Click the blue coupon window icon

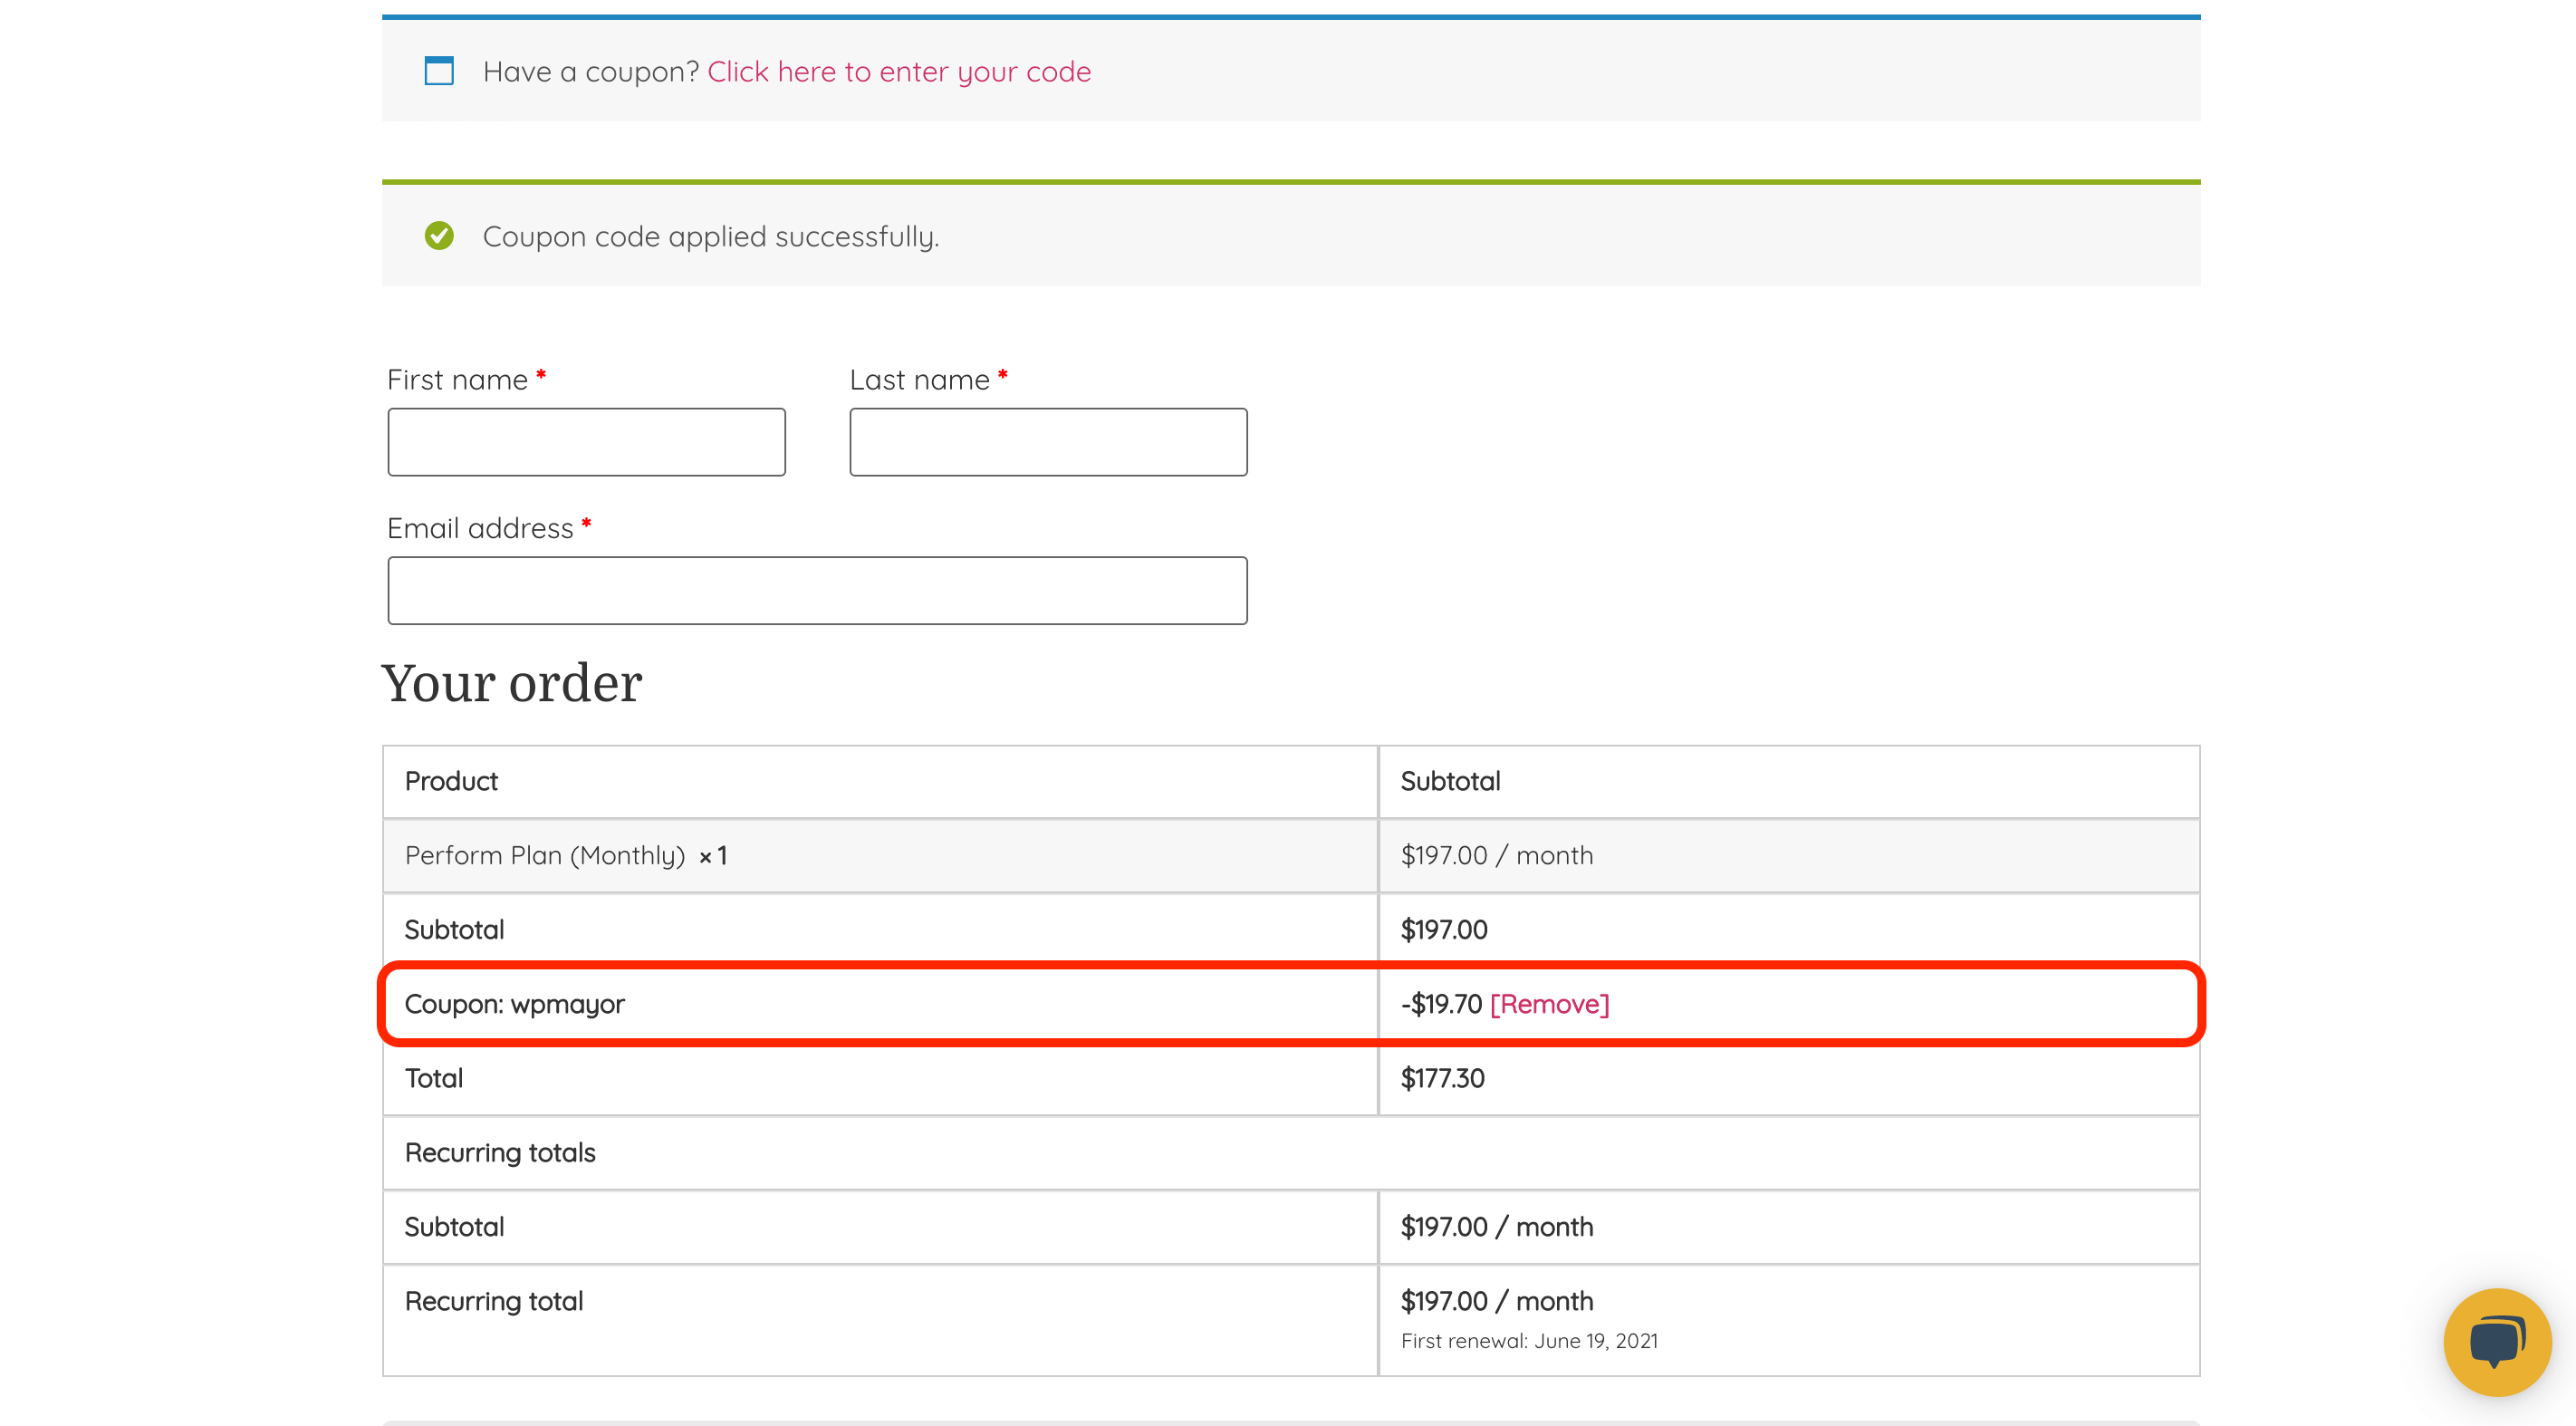click(x=438, y=71)
